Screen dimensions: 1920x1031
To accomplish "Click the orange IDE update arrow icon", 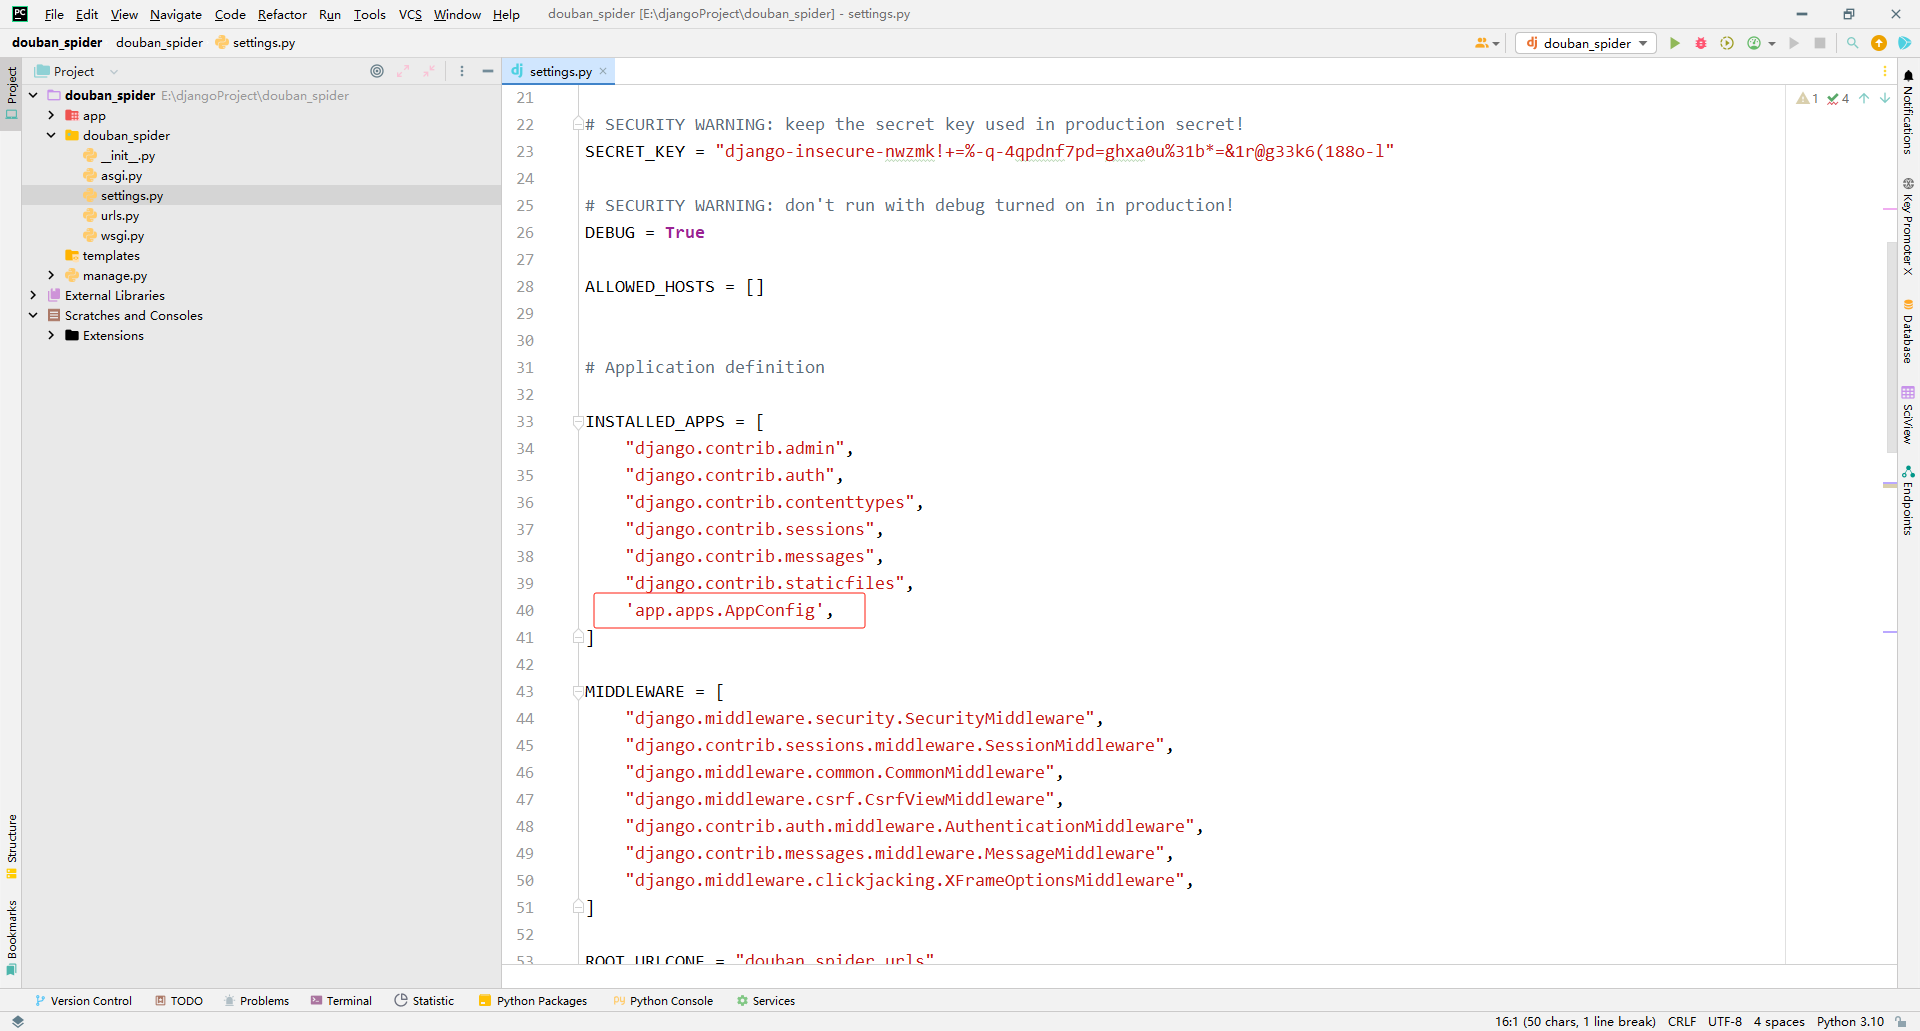I will (1879, 43).
